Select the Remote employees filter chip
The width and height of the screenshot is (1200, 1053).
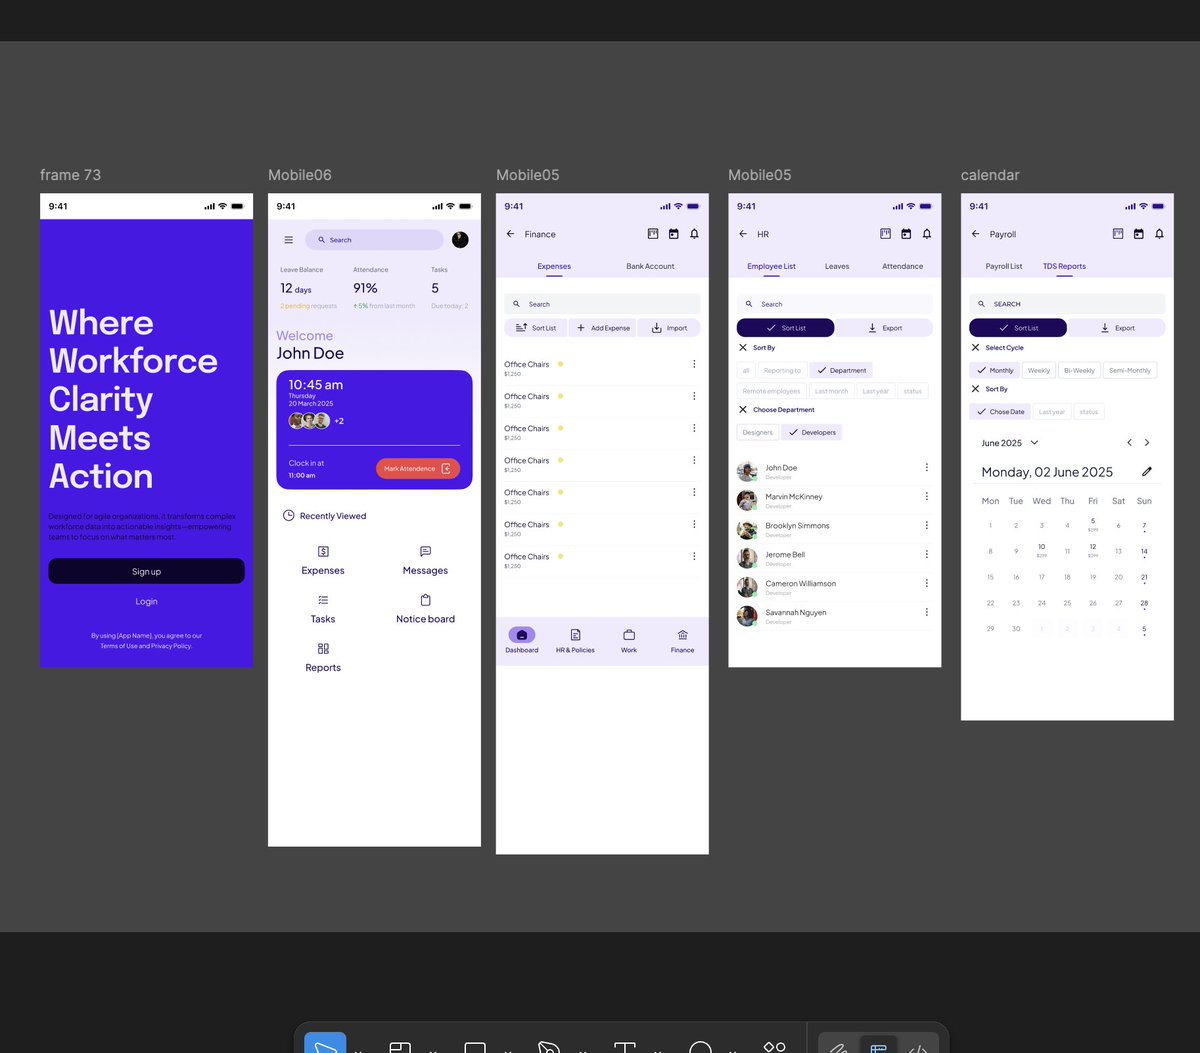pos(771,391)
